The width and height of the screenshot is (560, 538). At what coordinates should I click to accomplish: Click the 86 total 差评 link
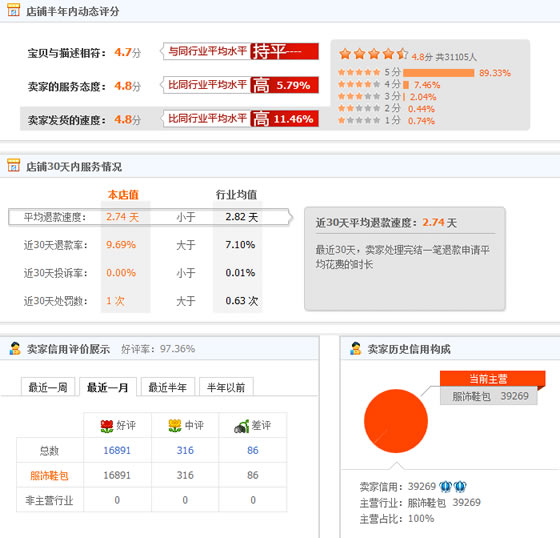(252, 450)
